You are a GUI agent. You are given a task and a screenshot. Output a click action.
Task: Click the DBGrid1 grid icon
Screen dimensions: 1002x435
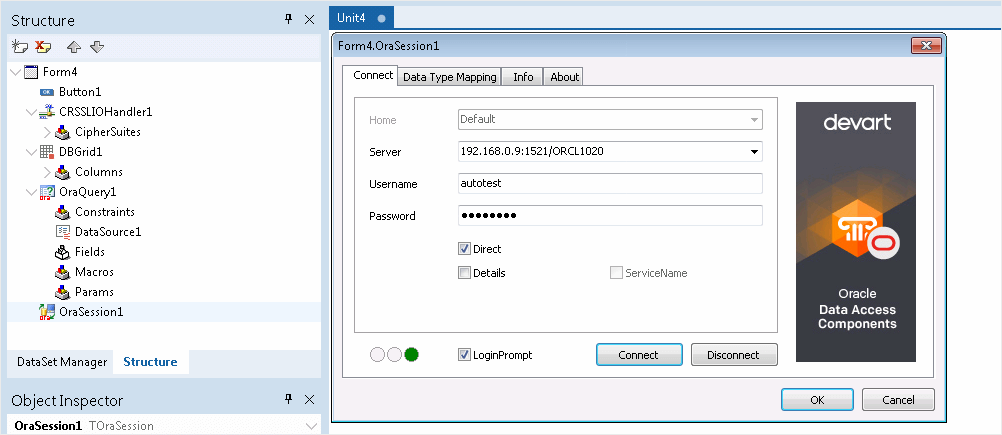(47, 152)
